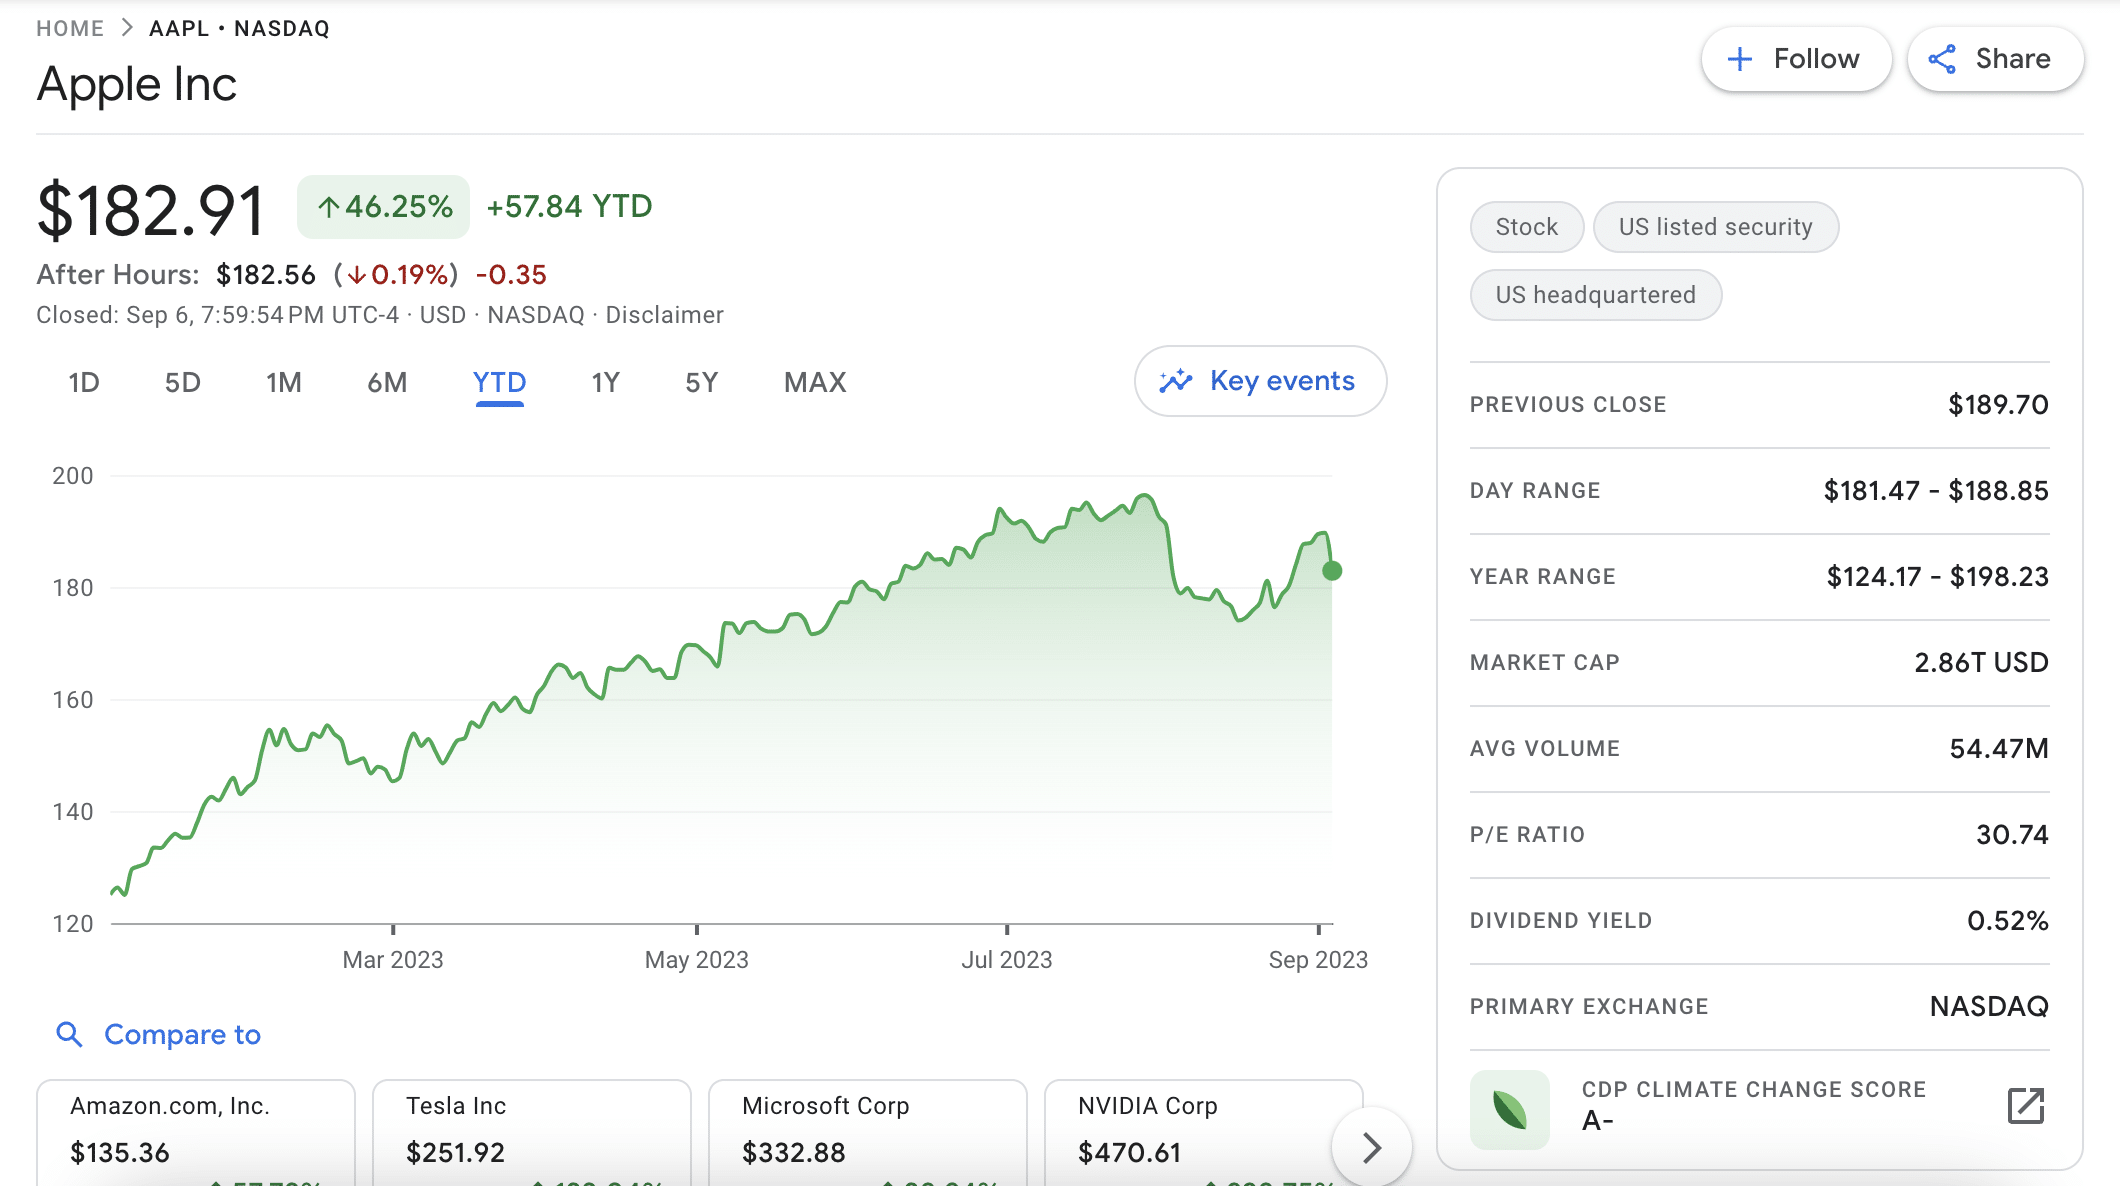Screen dimensions: 2120x1186
Task: Show the 5Y chart range
Action: [x=702, y=383]
